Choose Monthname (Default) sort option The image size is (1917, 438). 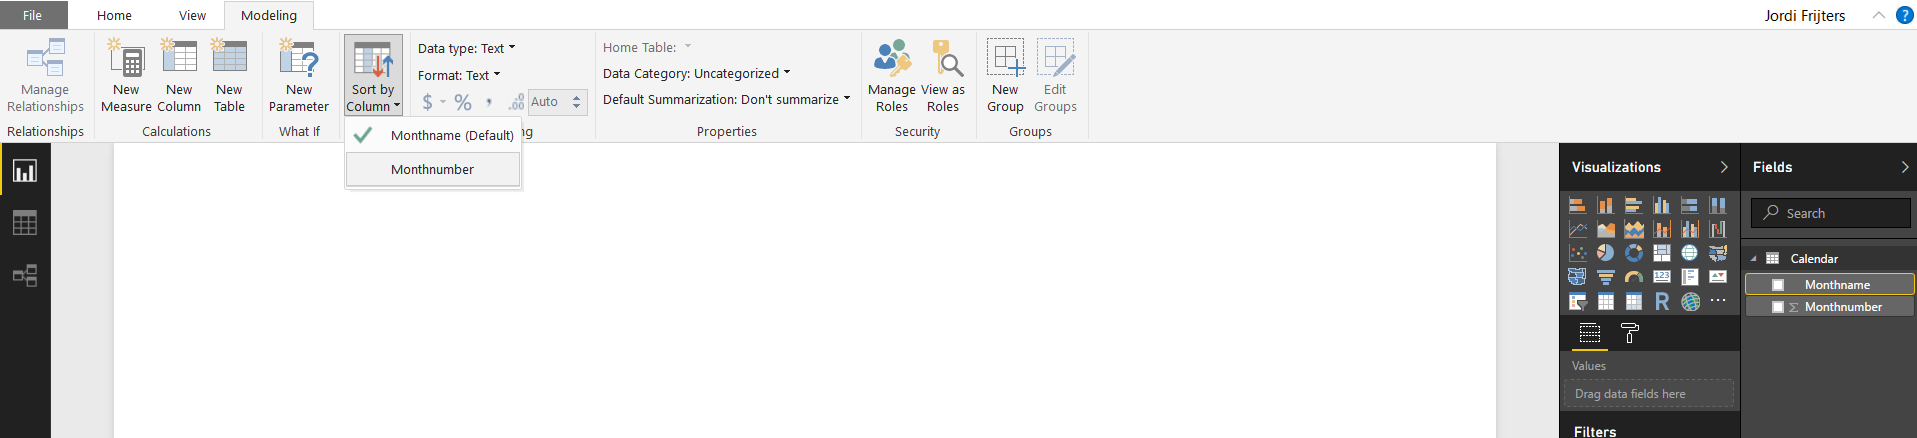pos(433,135)
